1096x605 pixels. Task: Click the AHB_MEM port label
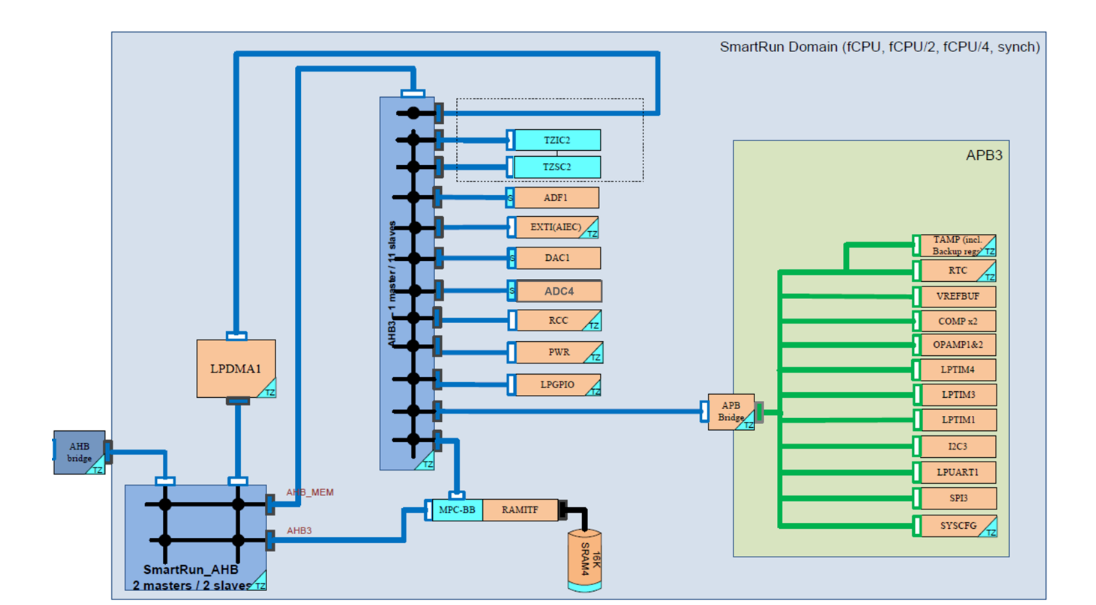[308, 492]
